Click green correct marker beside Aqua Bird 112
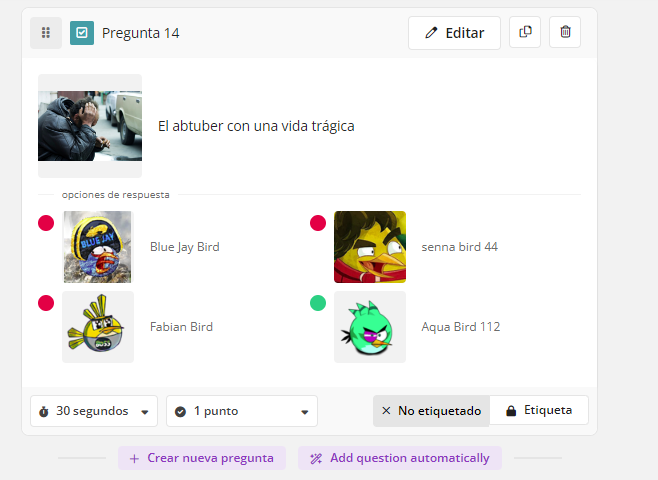The image size is (658, 480). 318,303
